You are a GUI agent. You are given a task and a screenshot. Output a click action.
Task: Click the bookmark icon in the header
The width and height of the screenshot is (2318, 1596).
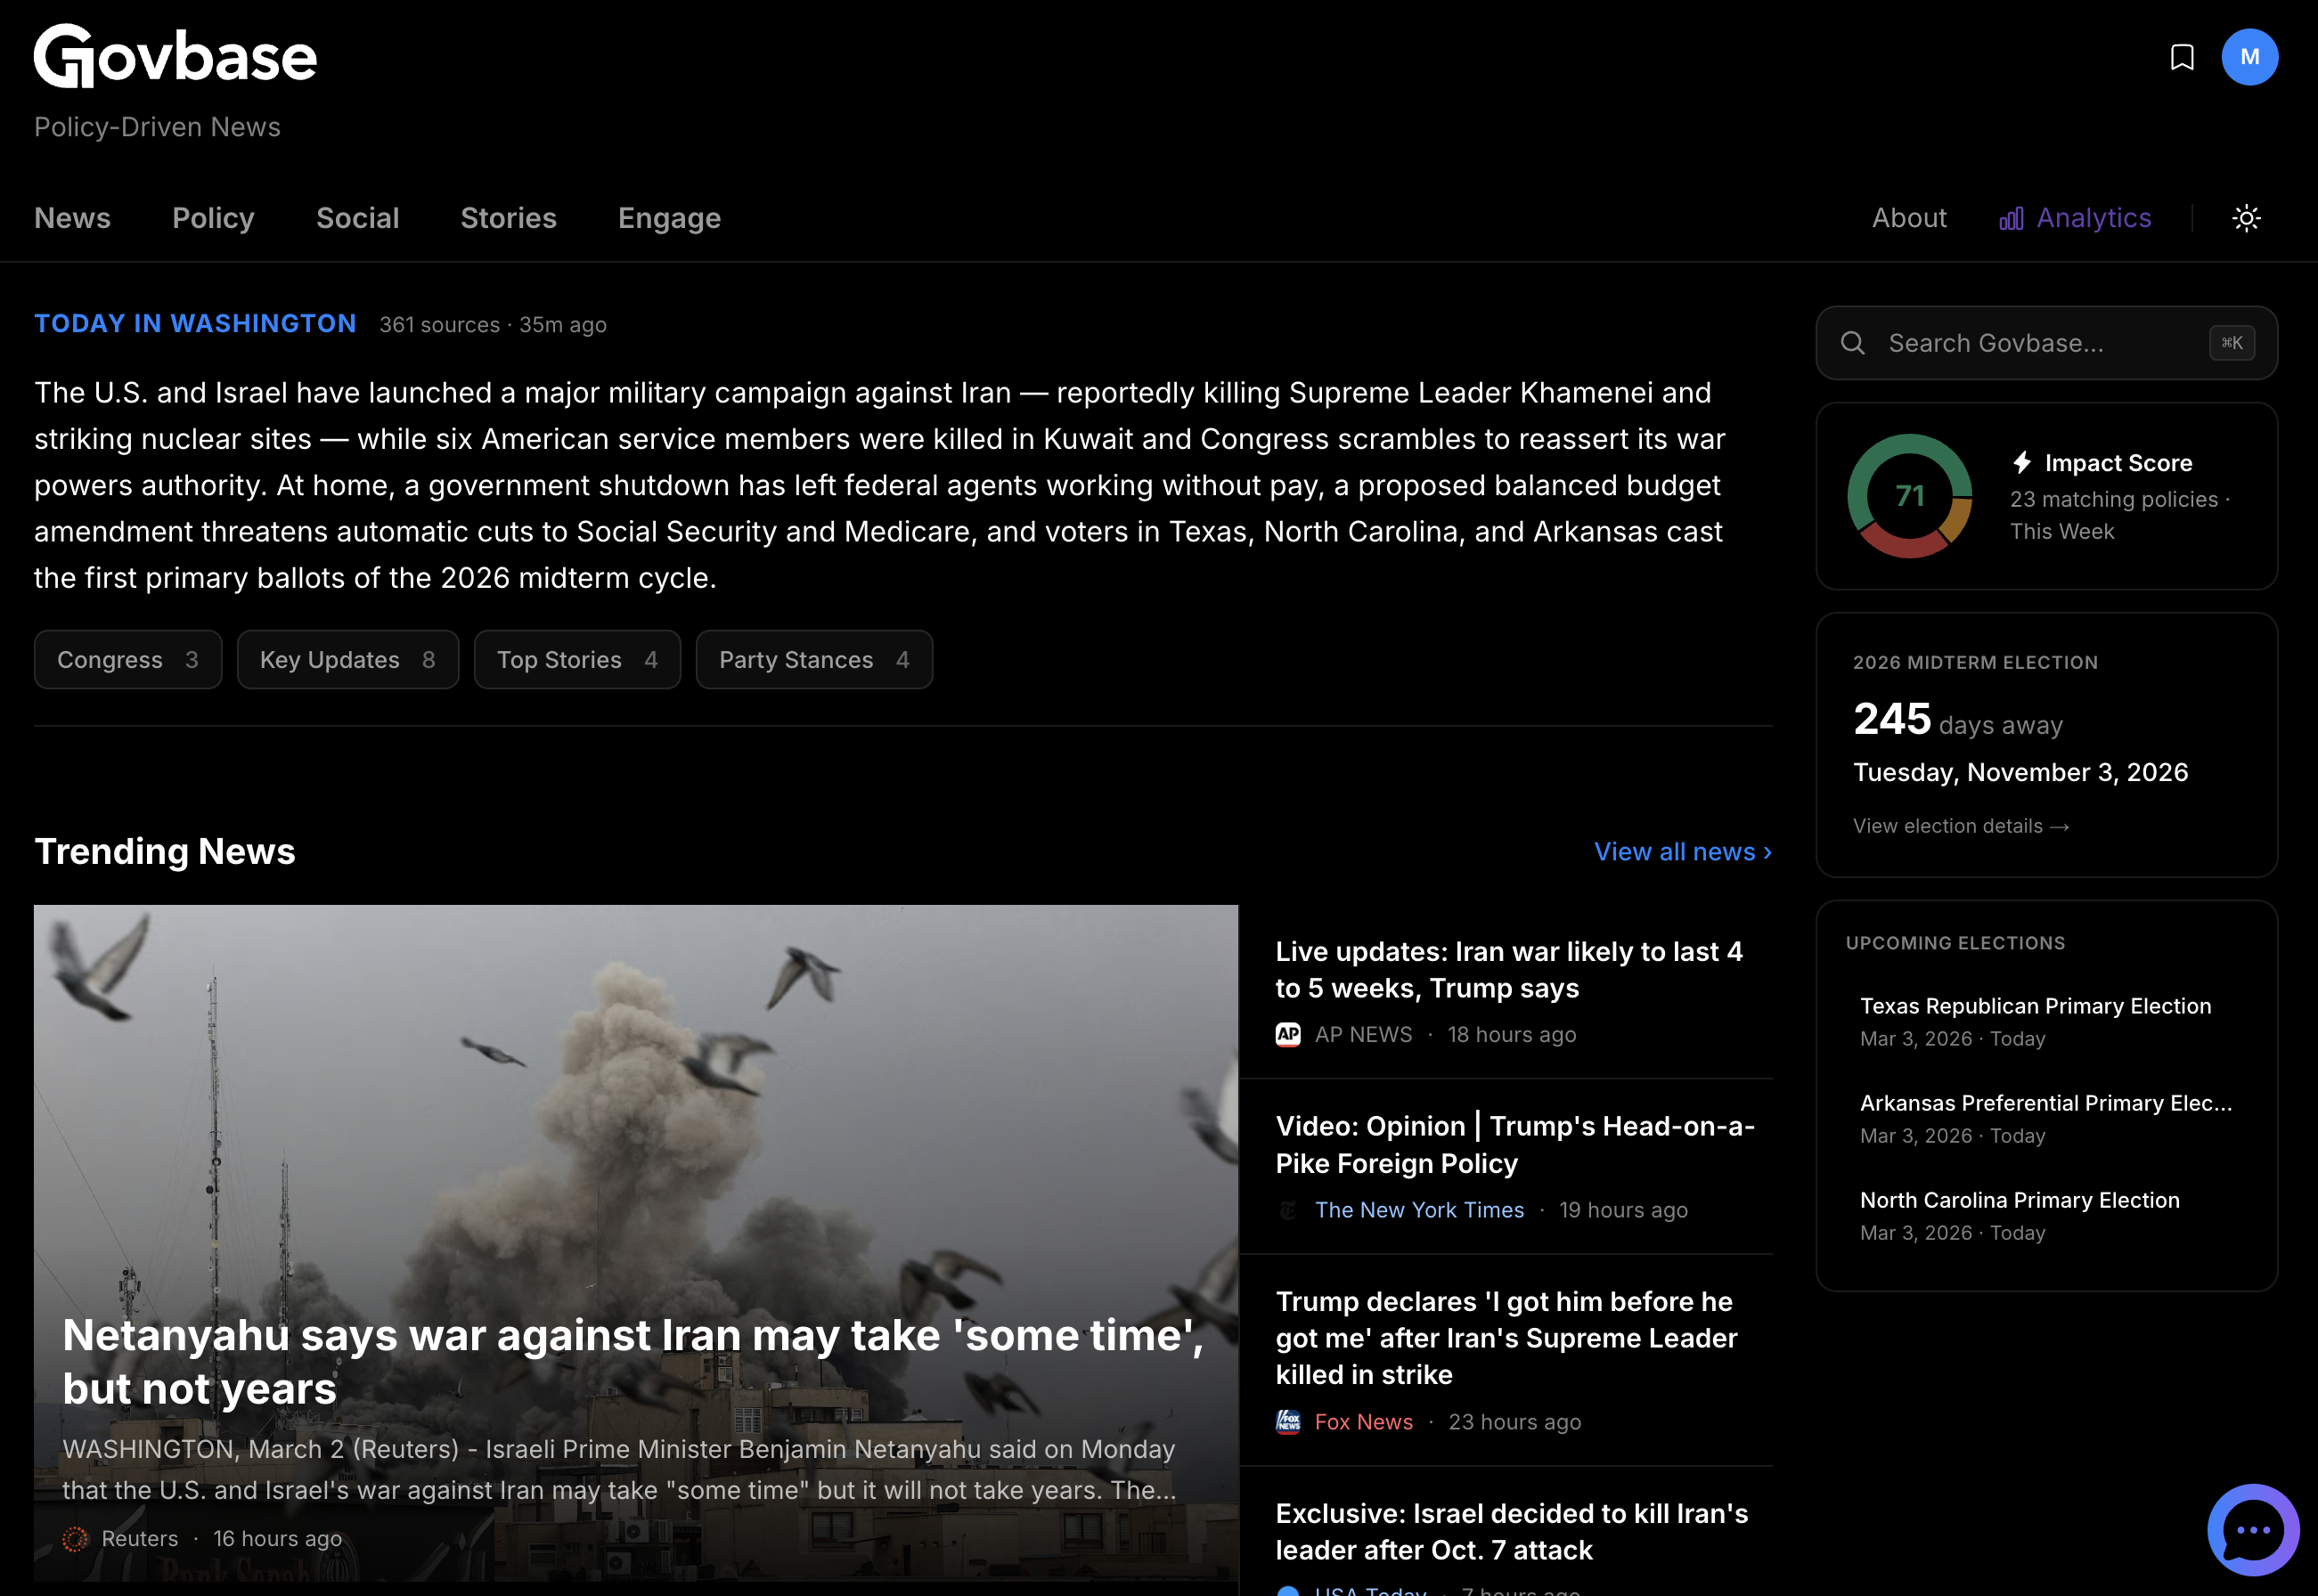coord(2182,57)
